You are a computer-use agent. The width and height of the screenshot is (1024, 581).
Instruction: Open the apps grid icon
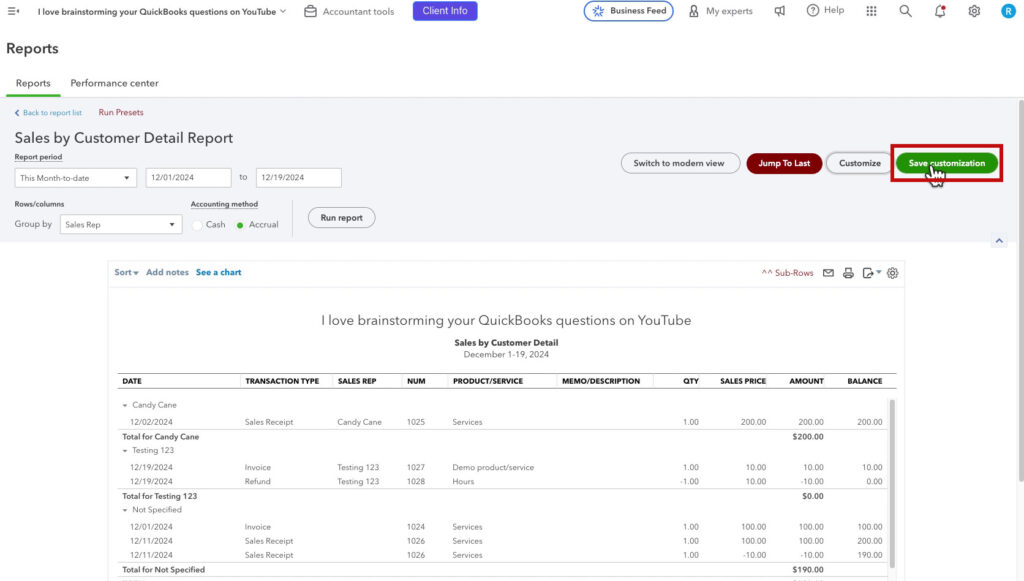(871, 11)
